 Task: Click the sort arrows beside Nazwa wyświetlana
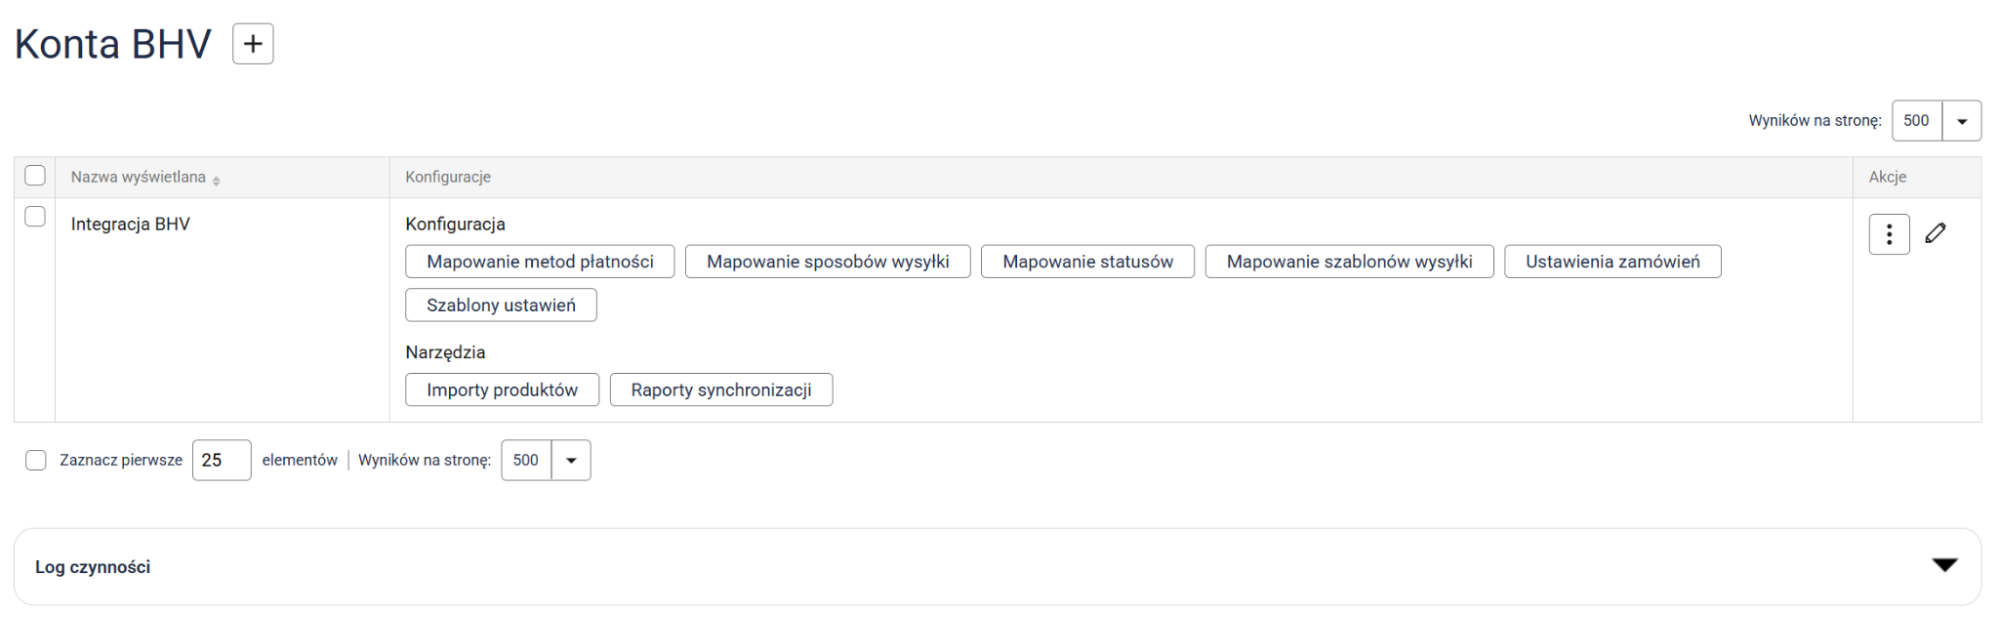pos(216,180)
